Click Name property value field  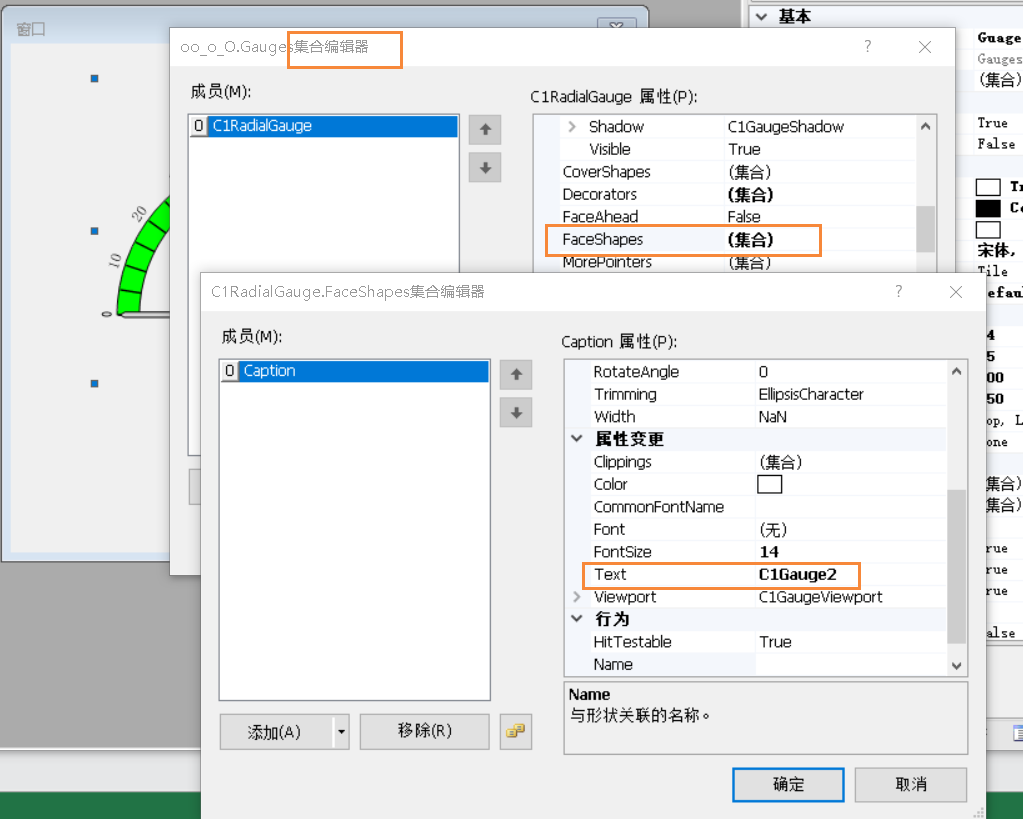pos(851,664)
